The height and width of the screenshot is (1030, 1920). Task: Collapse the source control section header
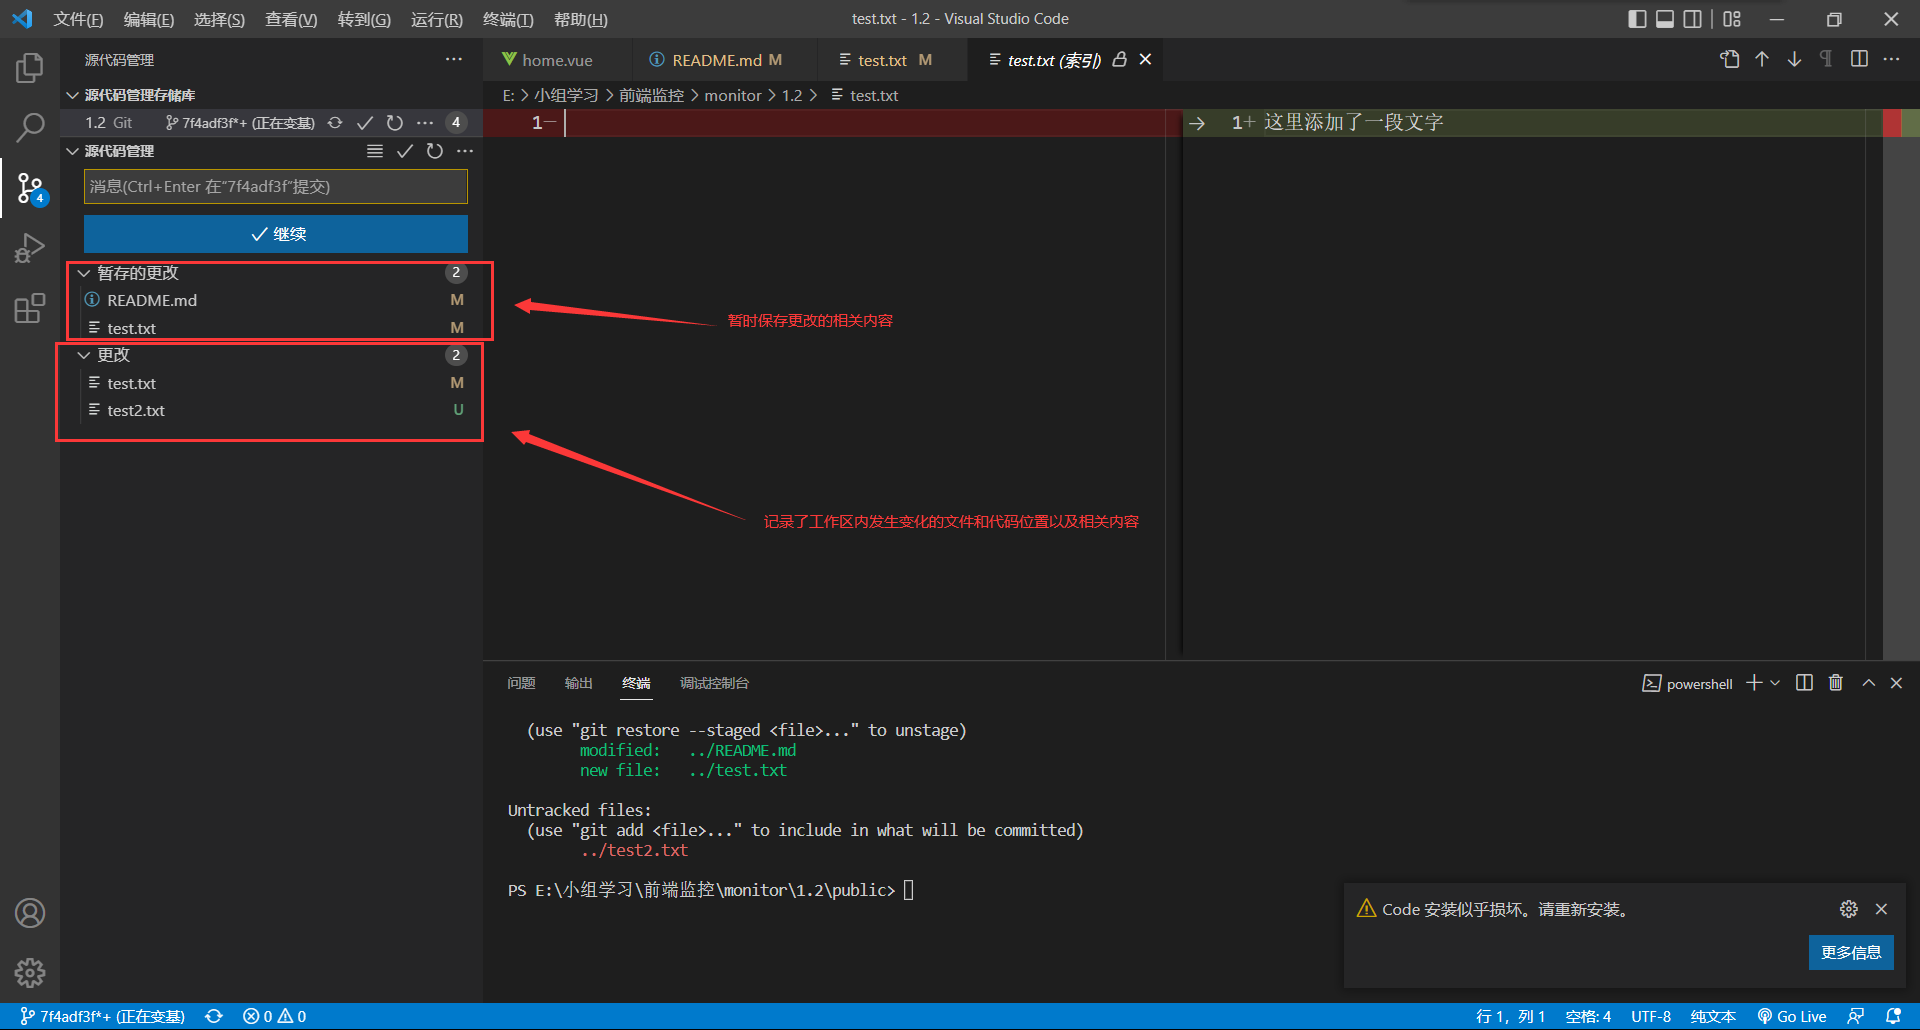[72, 151]
